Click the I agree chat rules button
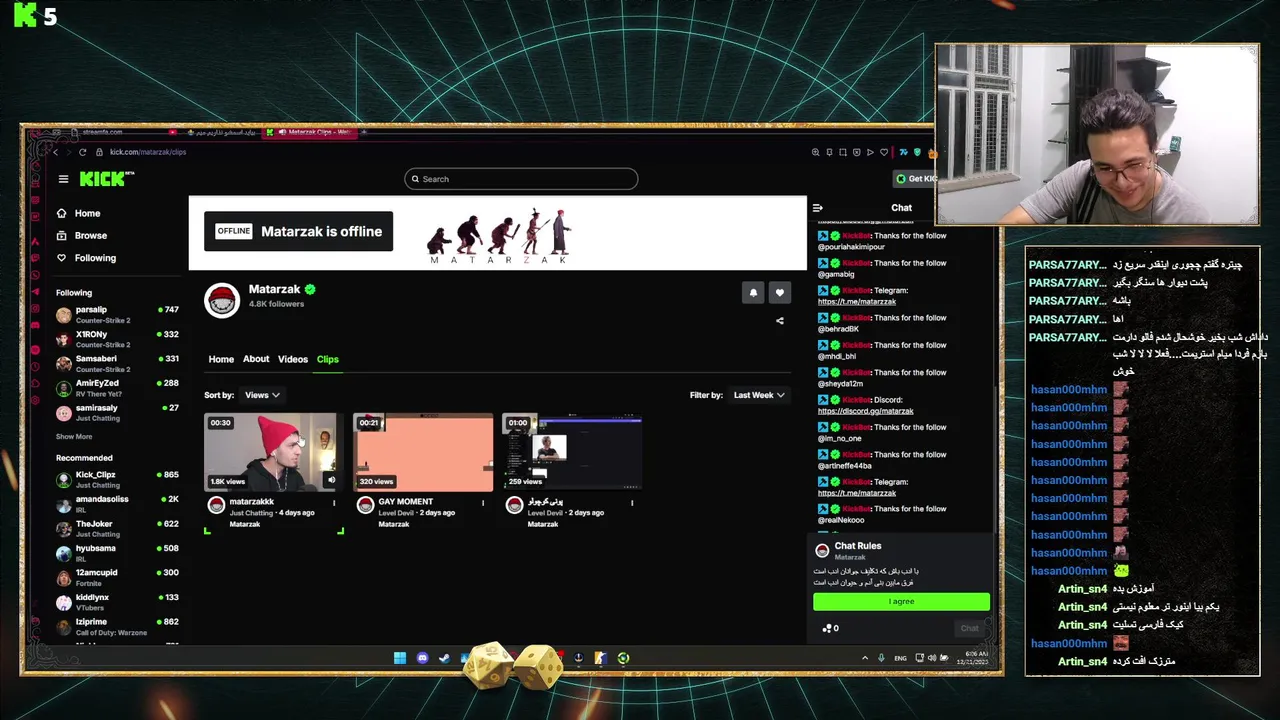Image resolution: width=1280 pixels, height=720 pixels. [901, 601]
